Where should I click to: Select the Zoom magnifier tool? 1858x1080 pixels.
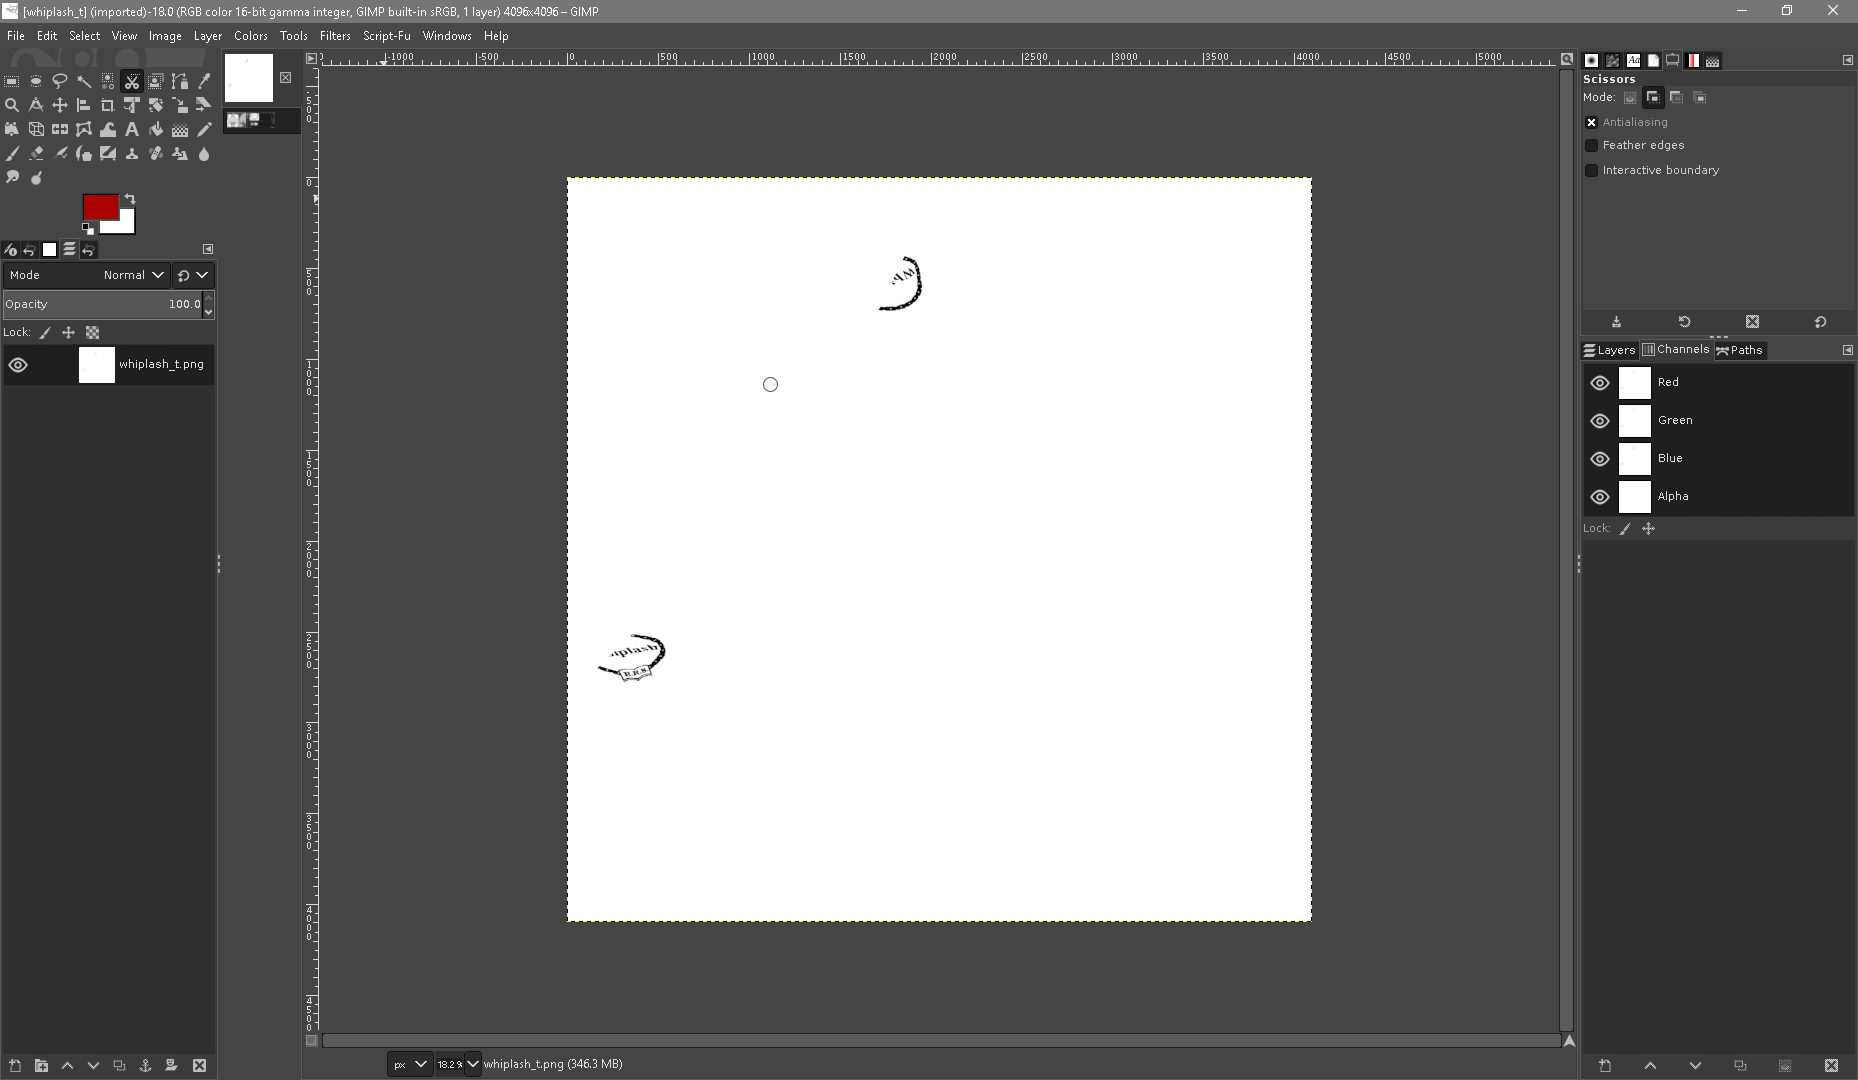coord(12,105)
